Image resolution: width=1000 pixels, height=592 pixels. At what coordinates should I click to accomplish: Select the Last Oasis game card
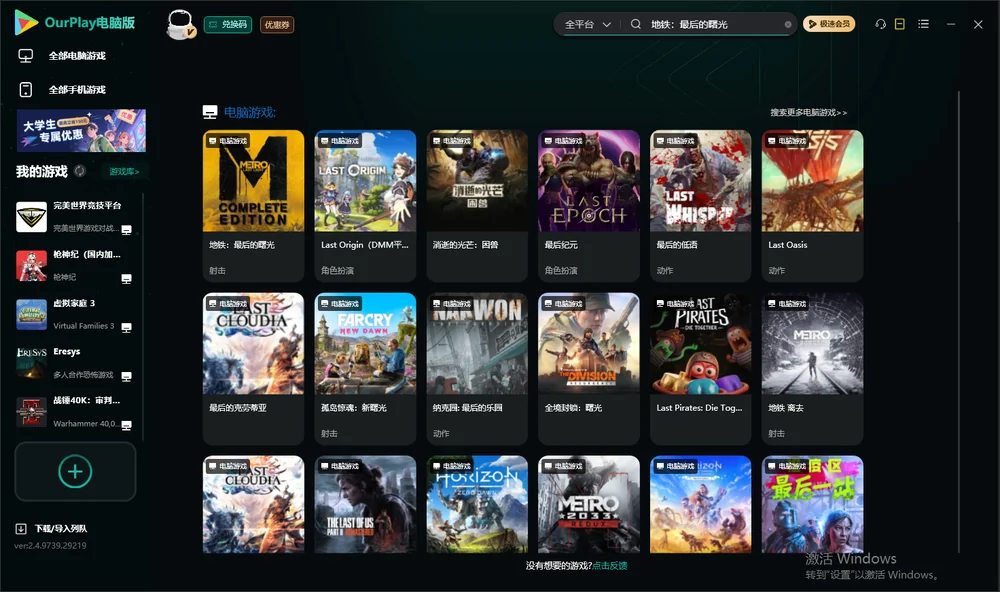(x=812, y=205)
